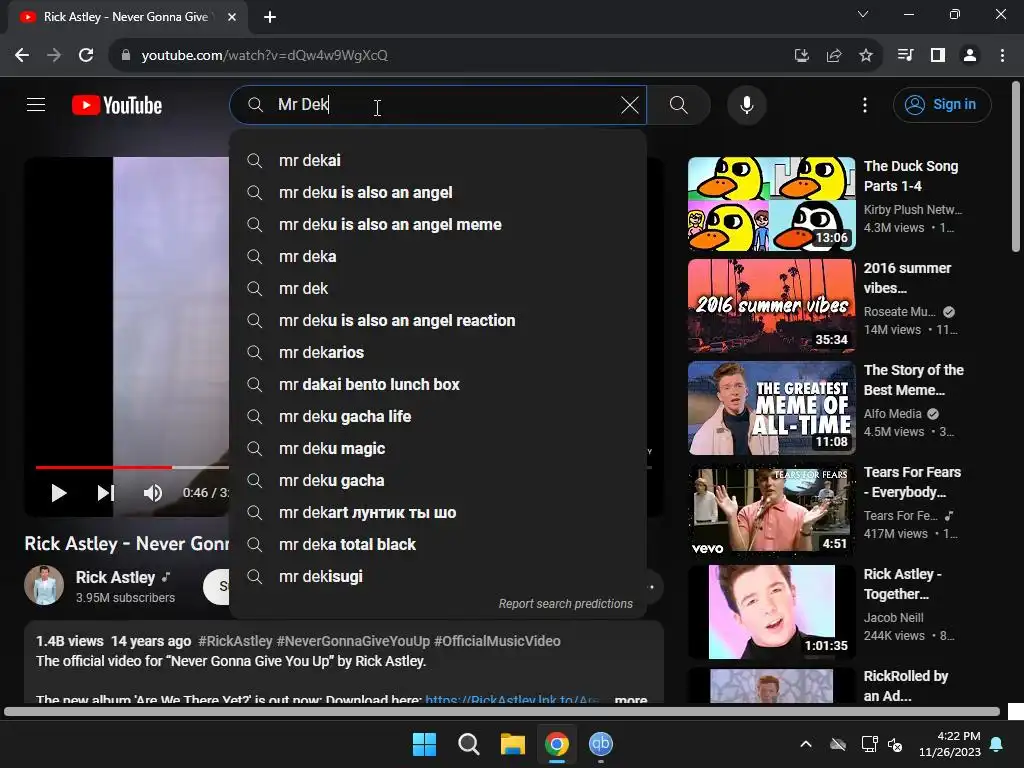Click the #RickAstley hashtag
The width and height of the screenshot is (1024, 768).
point(235,641)
